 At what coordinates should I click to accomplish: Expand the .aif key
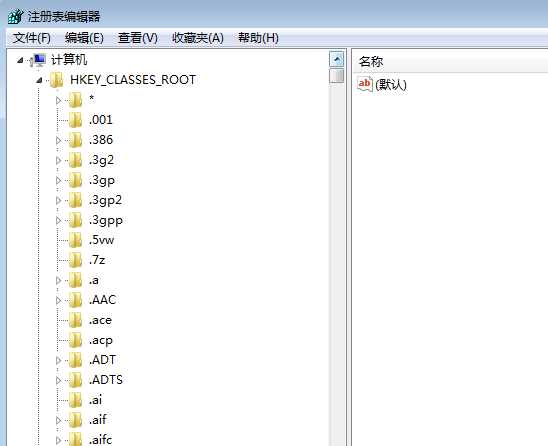[x=58, y=420]
